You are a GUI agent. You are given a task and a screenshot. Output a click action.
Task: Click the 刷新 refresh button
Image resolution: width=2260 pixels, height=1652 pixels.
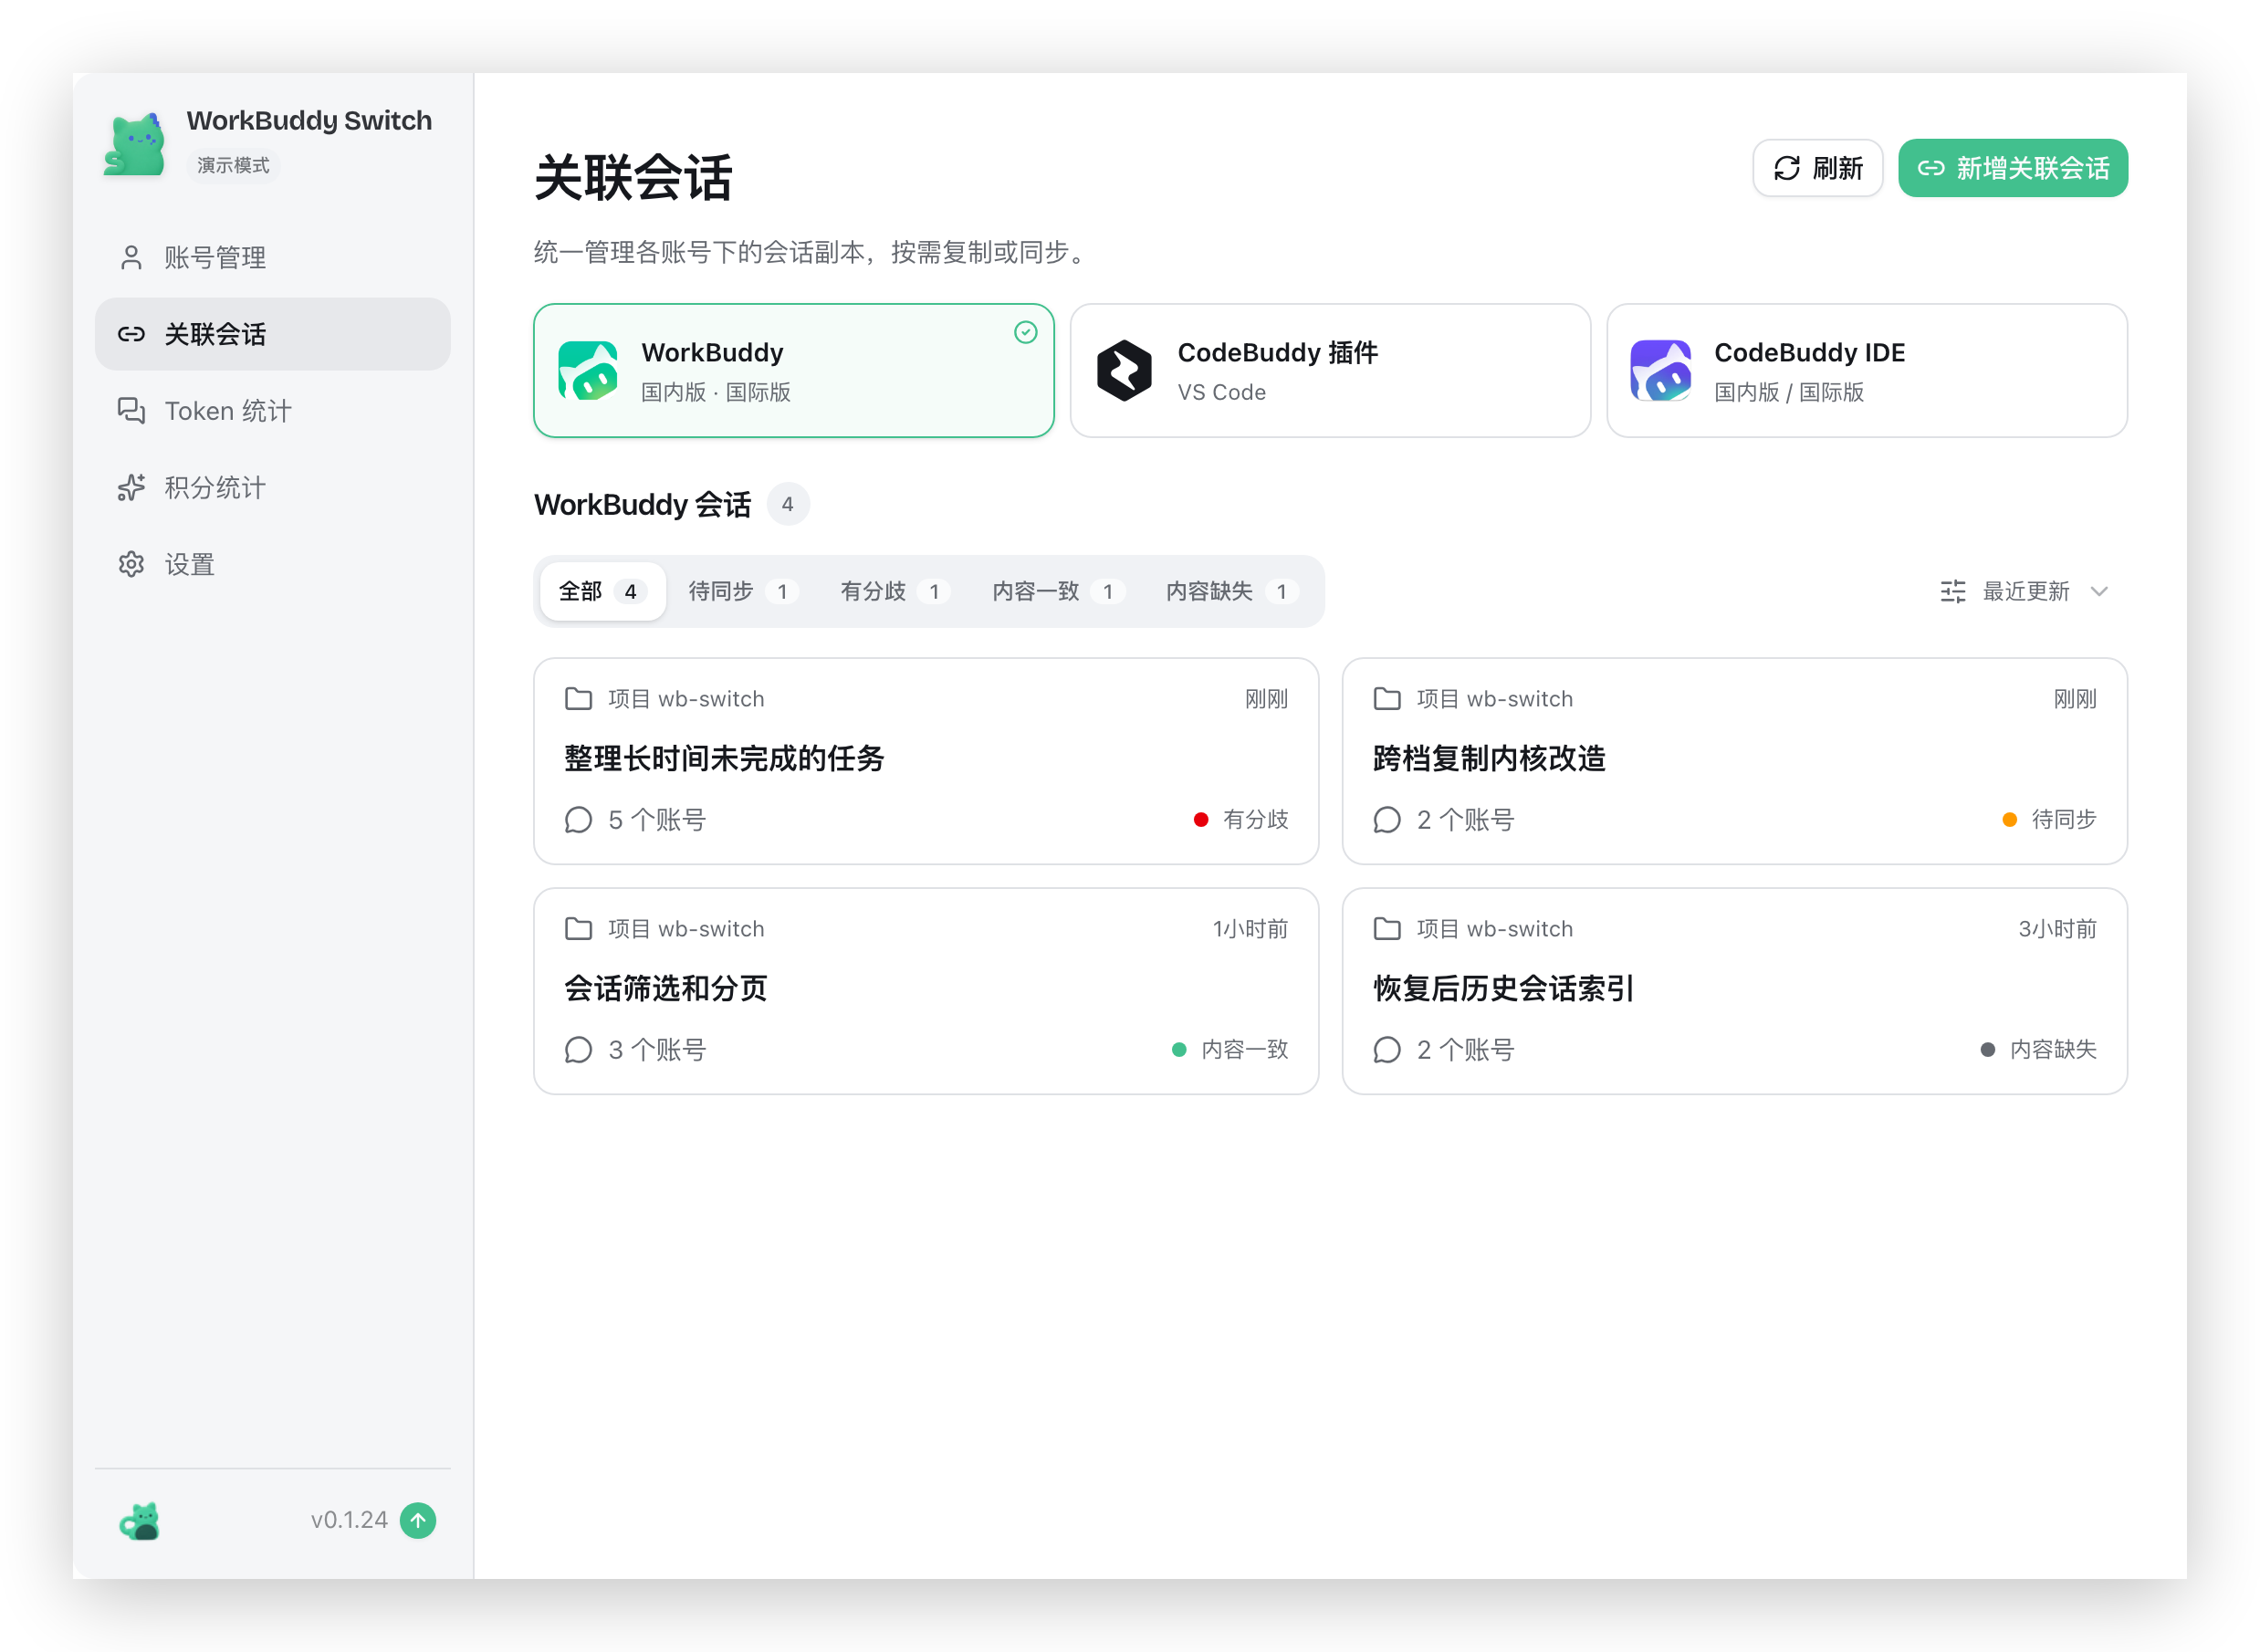tap(1817, 168)
